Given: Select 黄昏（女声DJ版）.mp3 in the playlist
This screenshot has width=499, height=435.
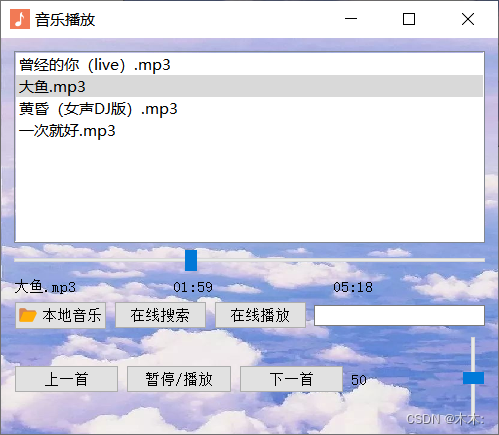Looking at the screenshot, I should [x=249, y=109].
